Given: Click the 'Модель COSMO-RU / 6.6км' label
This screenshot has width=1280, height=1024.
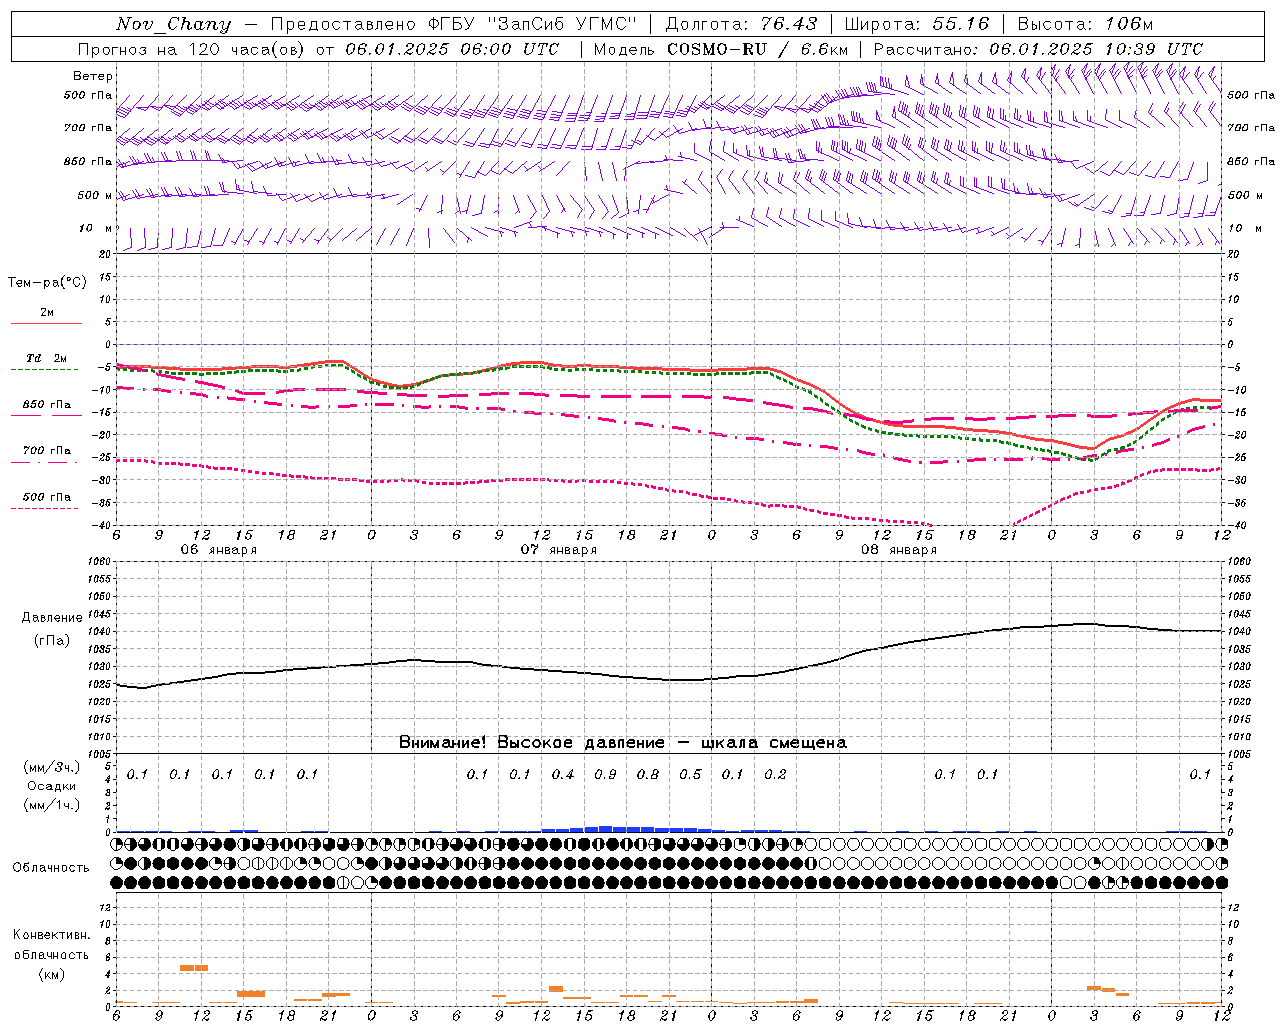Looking at the screenshot, I should pyautogui.click(x=721, y=49).
